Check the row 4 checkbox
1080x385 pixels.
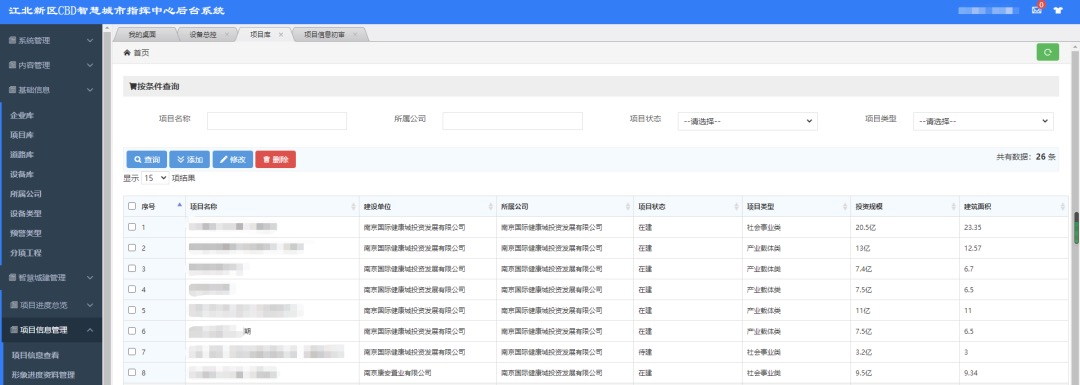pos(132,289)
